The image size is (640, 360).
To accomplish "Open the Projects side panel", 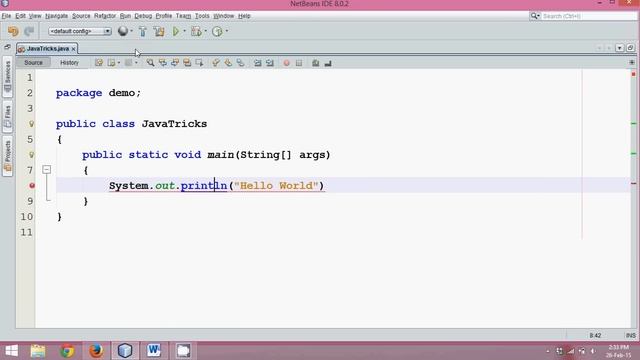I will [x=7, y=157].
